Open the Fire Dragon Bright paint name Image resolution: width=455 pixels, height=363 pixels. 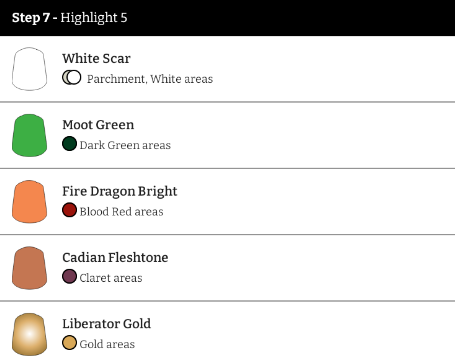pos(120,191)
